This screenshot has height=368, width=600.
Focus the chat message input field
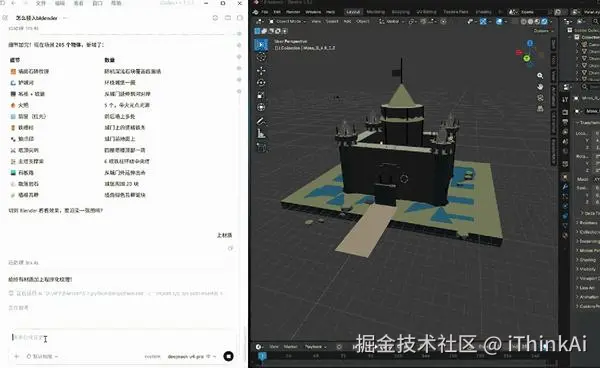coord(122,338)
